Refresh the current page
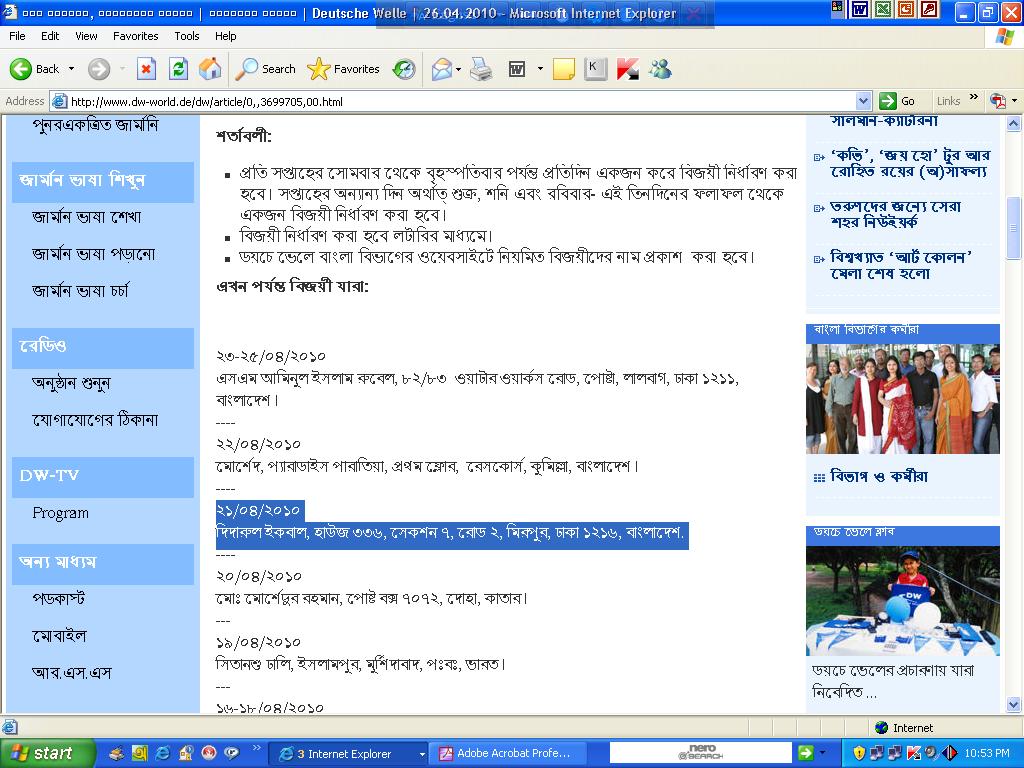The width and height of the screenshot is (1024, 768). [178, 69]
